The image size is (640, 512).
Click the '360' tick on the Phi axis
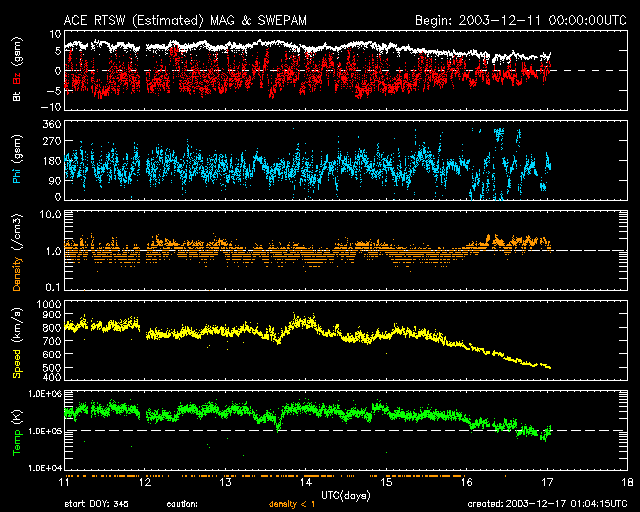pyautogui.click(x=52, y=124)
